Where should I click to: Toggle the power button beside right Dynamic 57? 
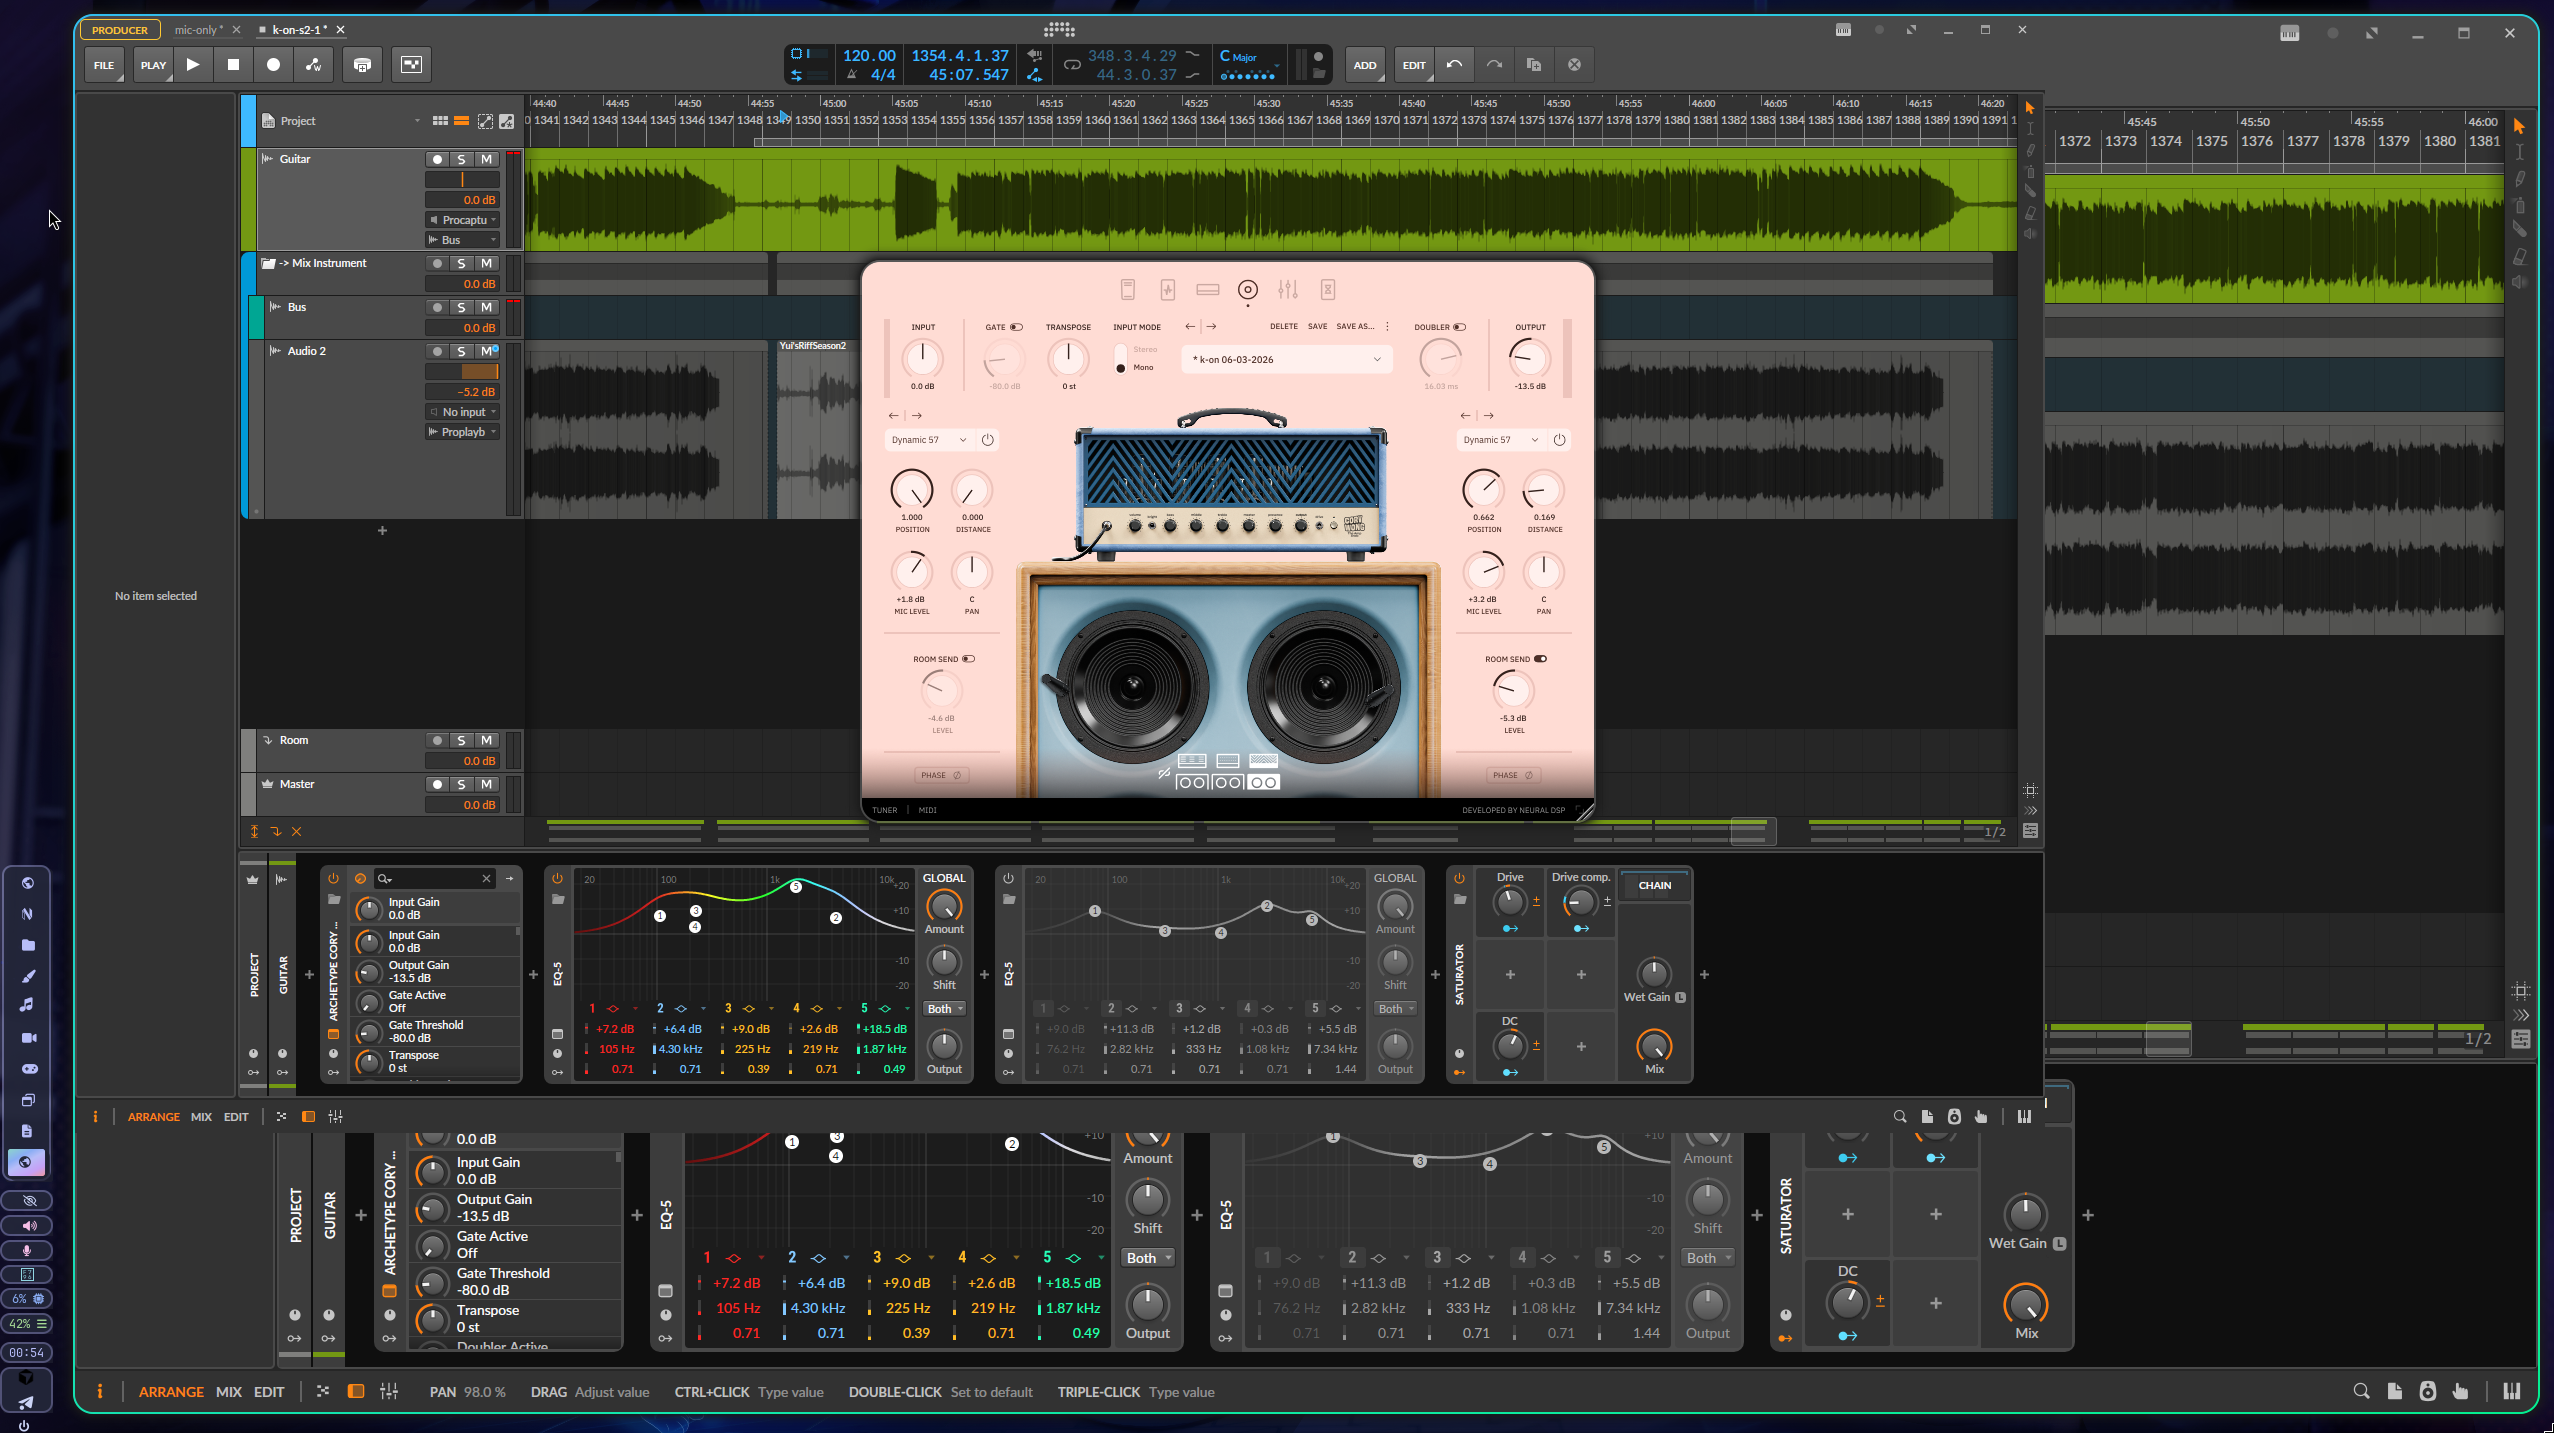click(1559, 440)
